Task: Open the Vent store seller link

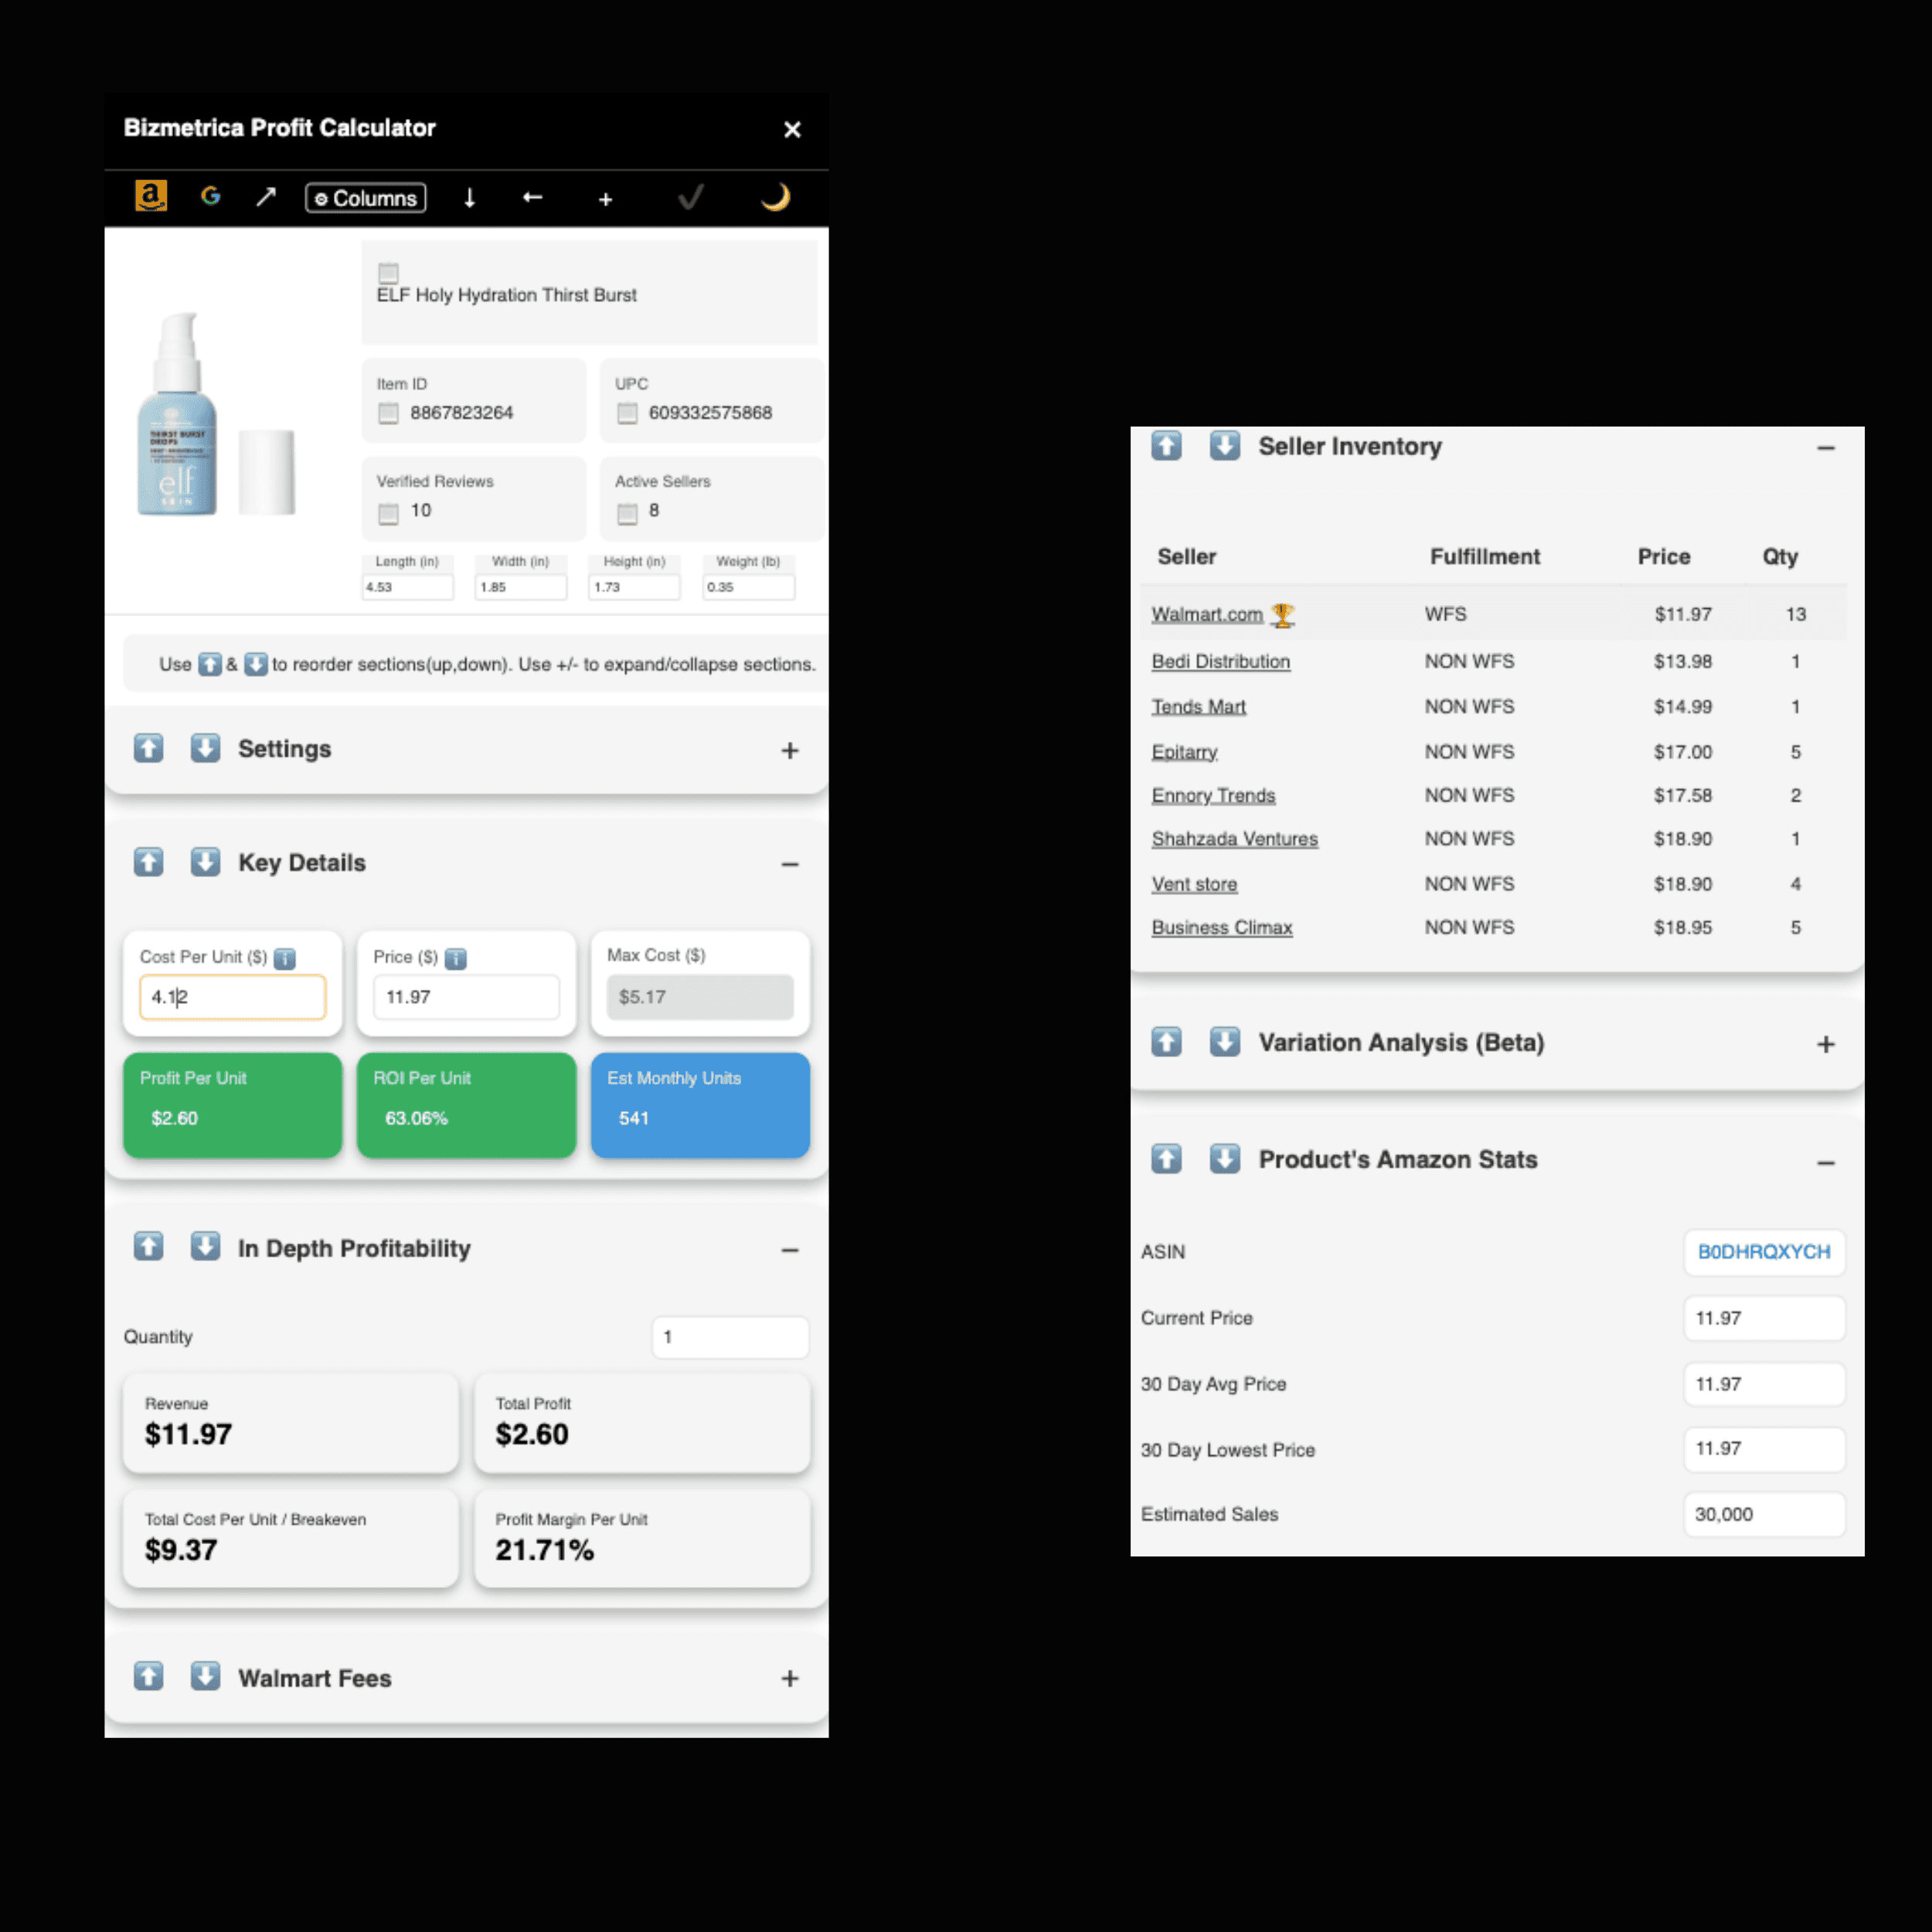Action: (x=1194, y=884)
